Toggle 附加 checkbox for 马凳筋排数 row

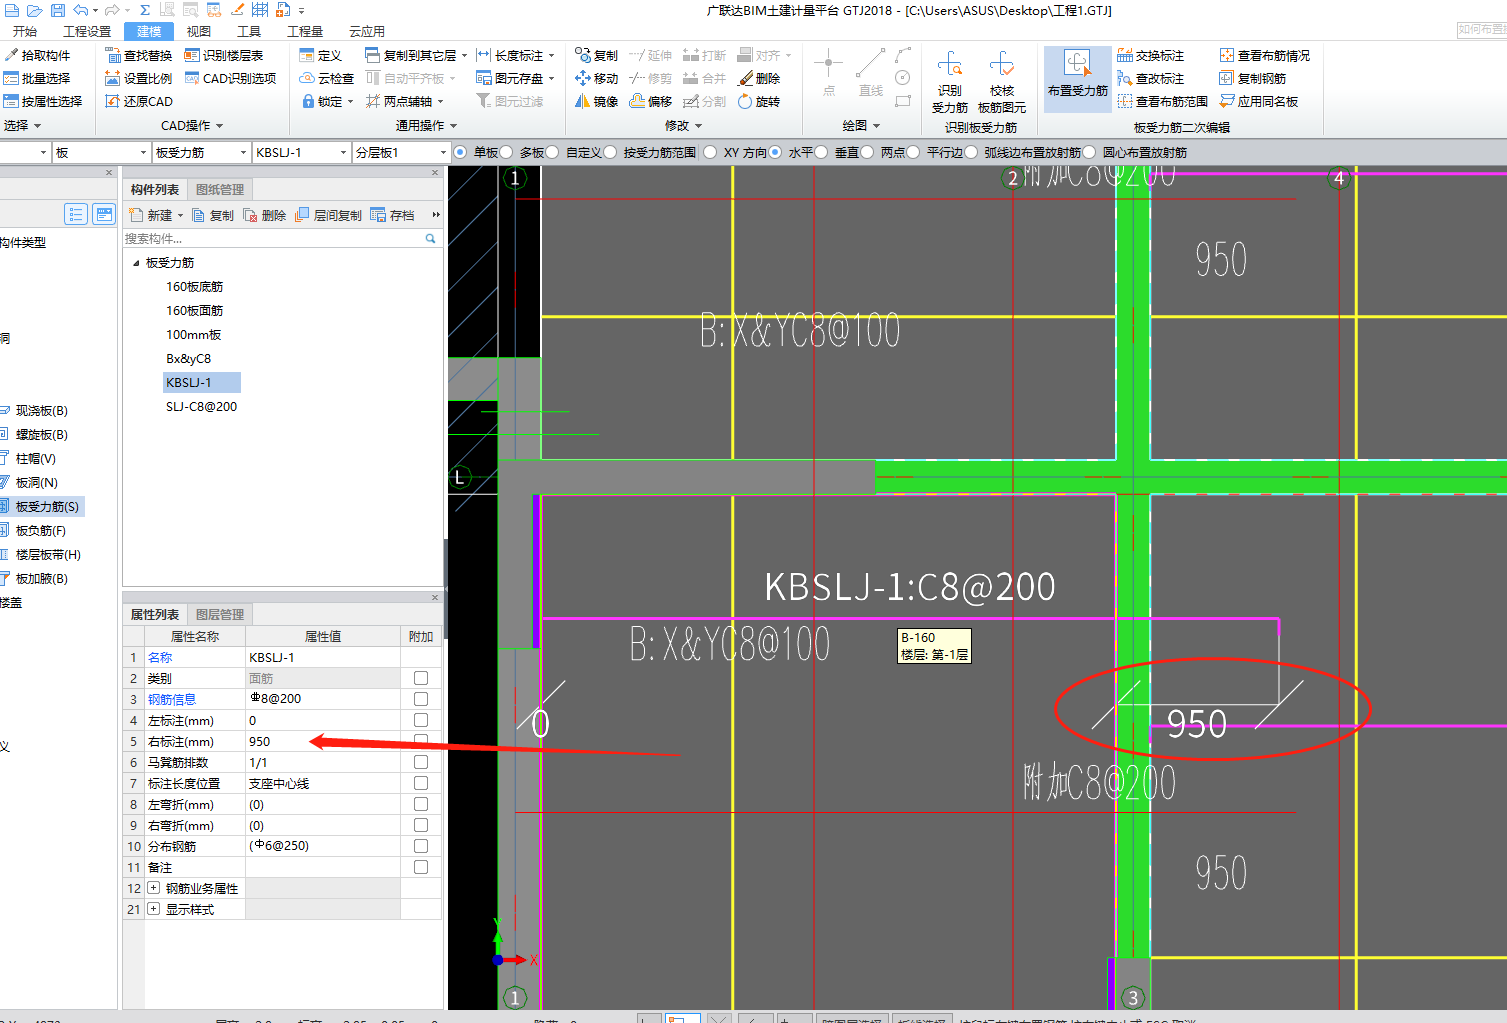(x=421, y=762)
